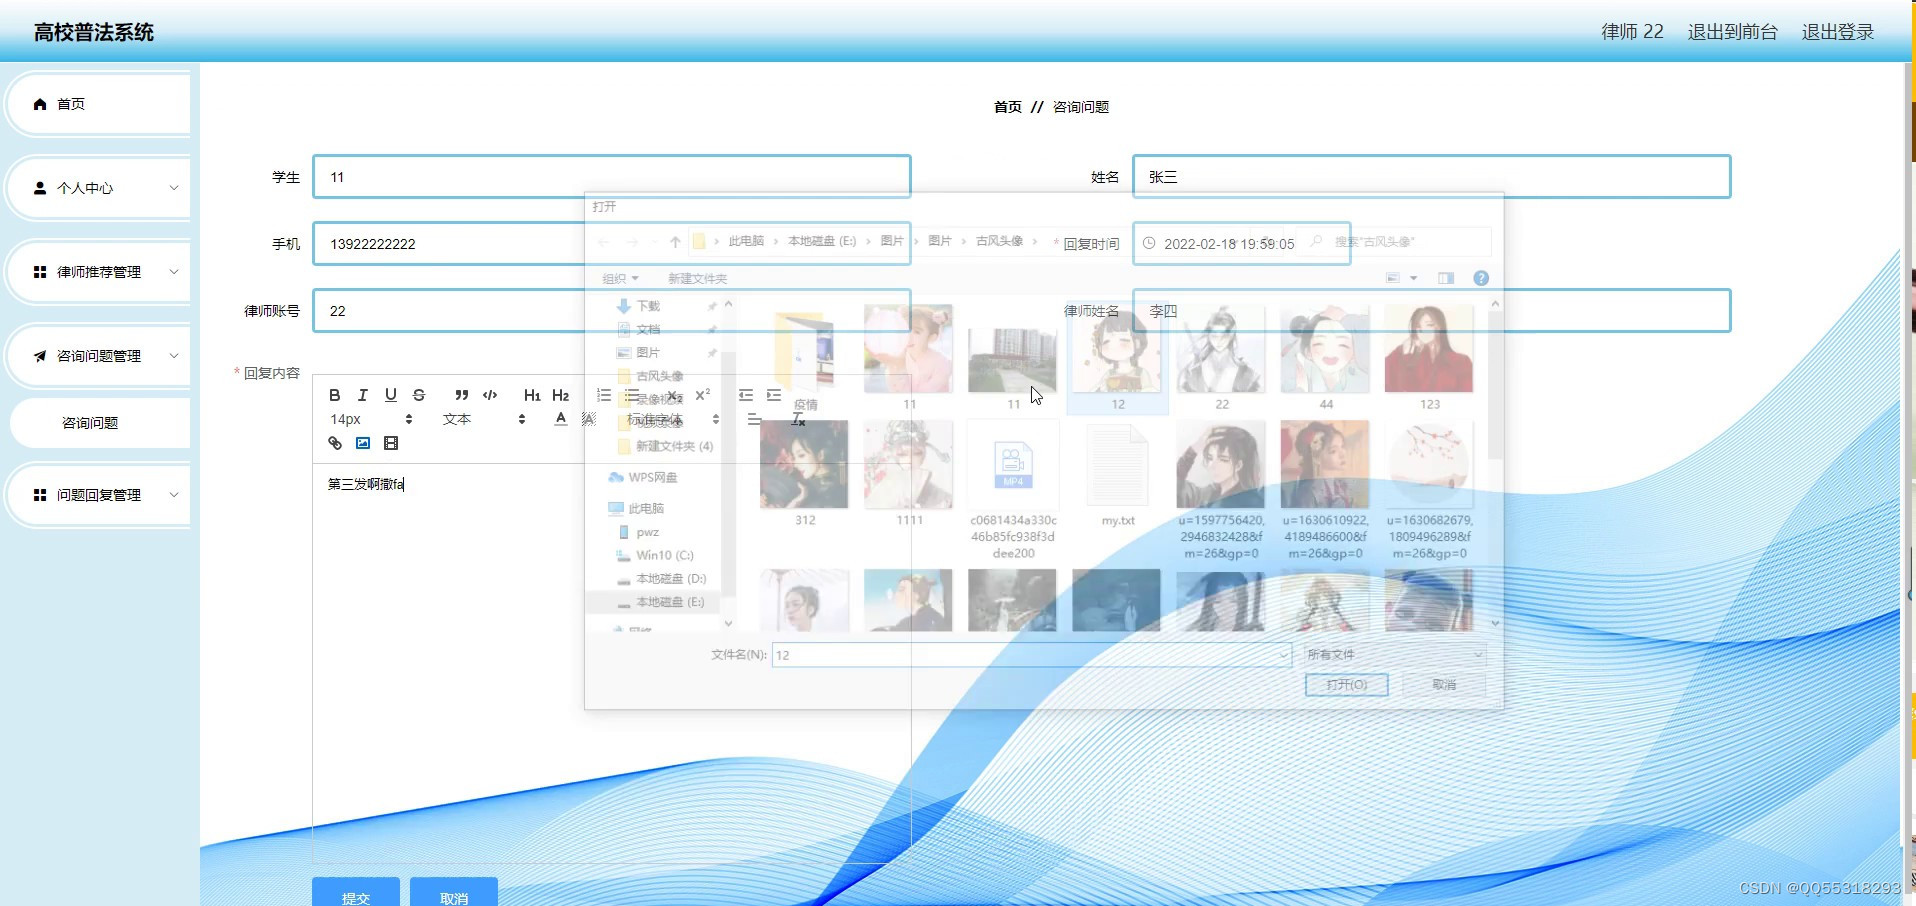Collapse the 咨询问题管理 menu chevron
This screenshot has width=1916, height=906.
click(174, 356)
